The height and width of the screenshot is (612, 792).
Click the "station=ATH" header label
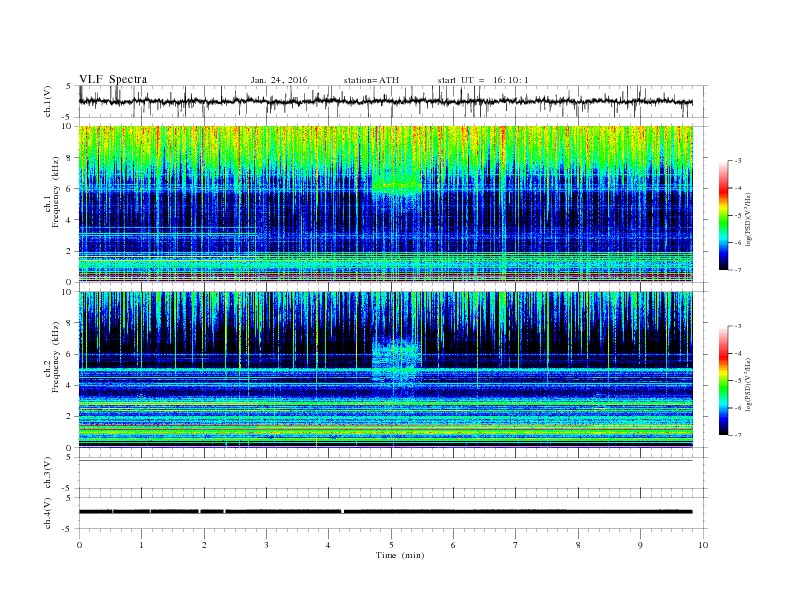(x=371, y=80)
